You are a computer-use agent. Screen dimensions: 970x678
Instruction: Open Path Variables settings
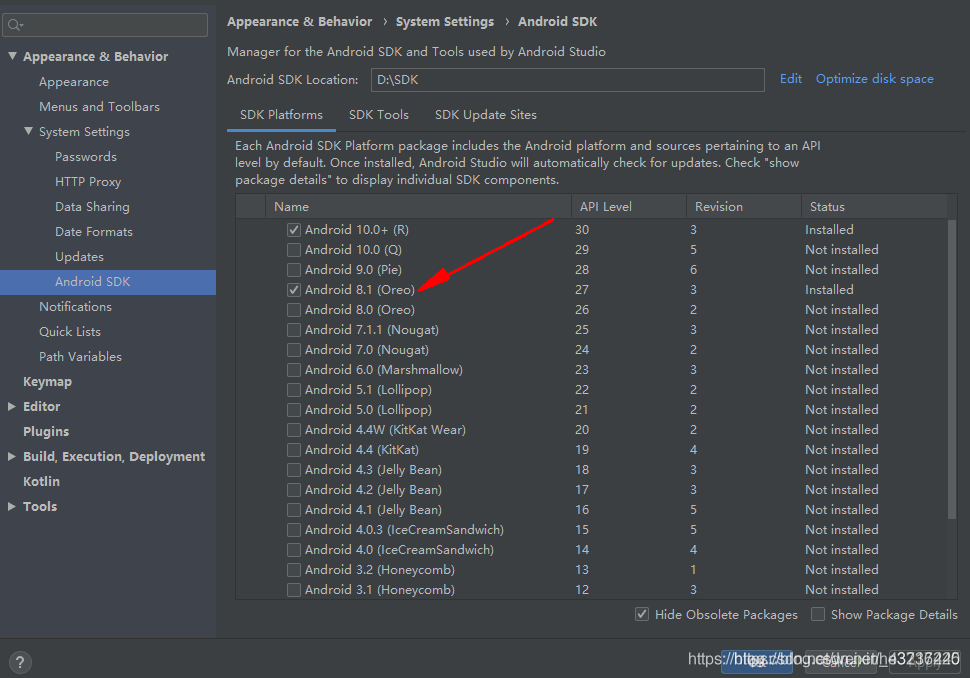(80, 357)
